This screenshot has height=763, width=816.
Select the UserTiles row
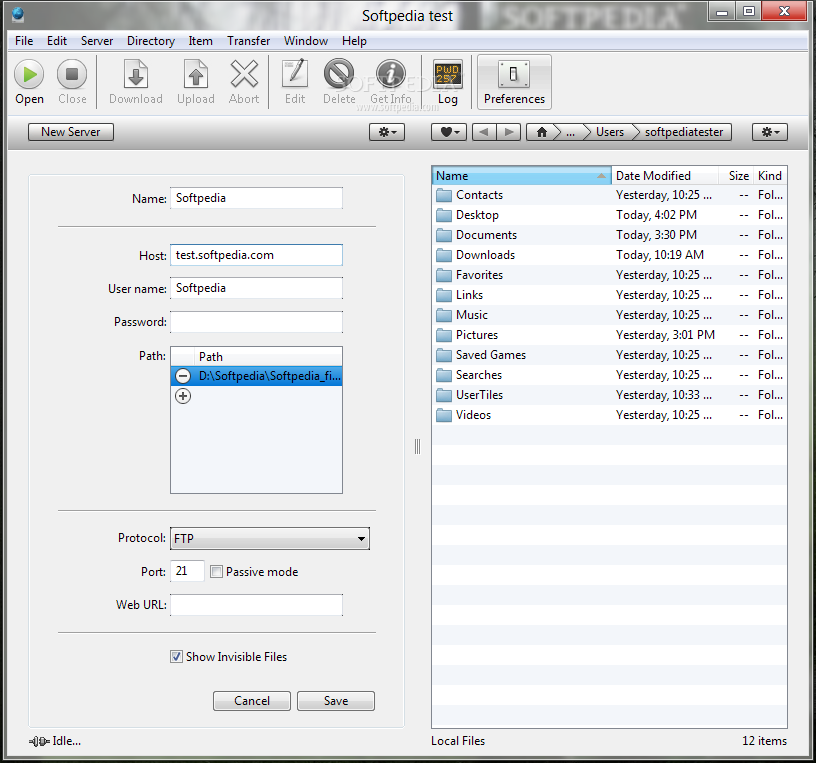tap(609, 395)
